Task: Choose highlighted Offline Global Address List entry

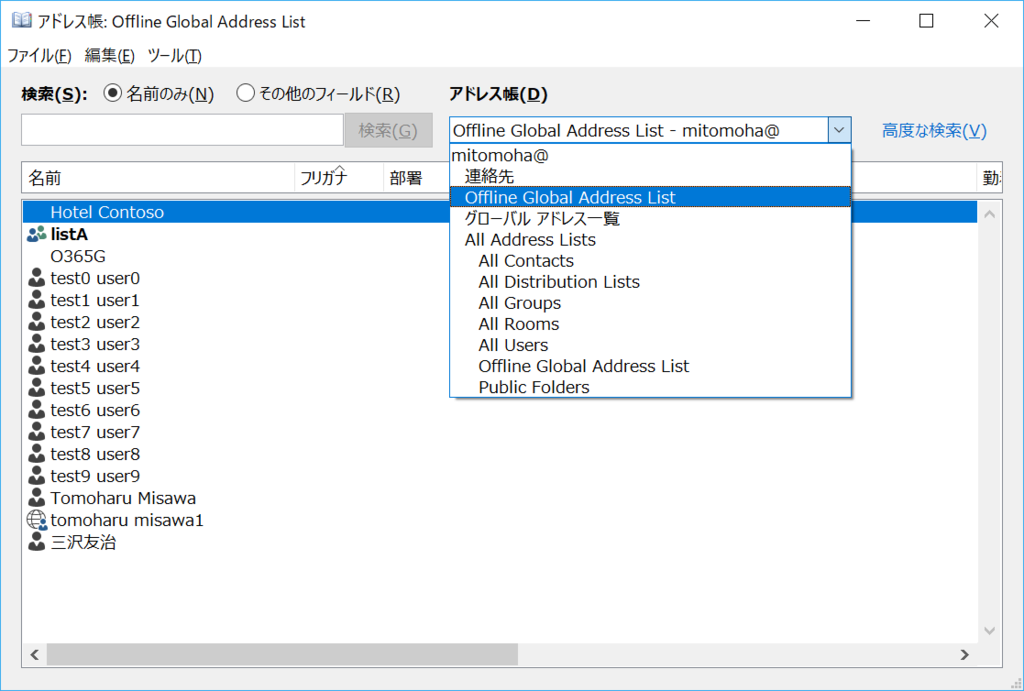Action: point(650,197)
